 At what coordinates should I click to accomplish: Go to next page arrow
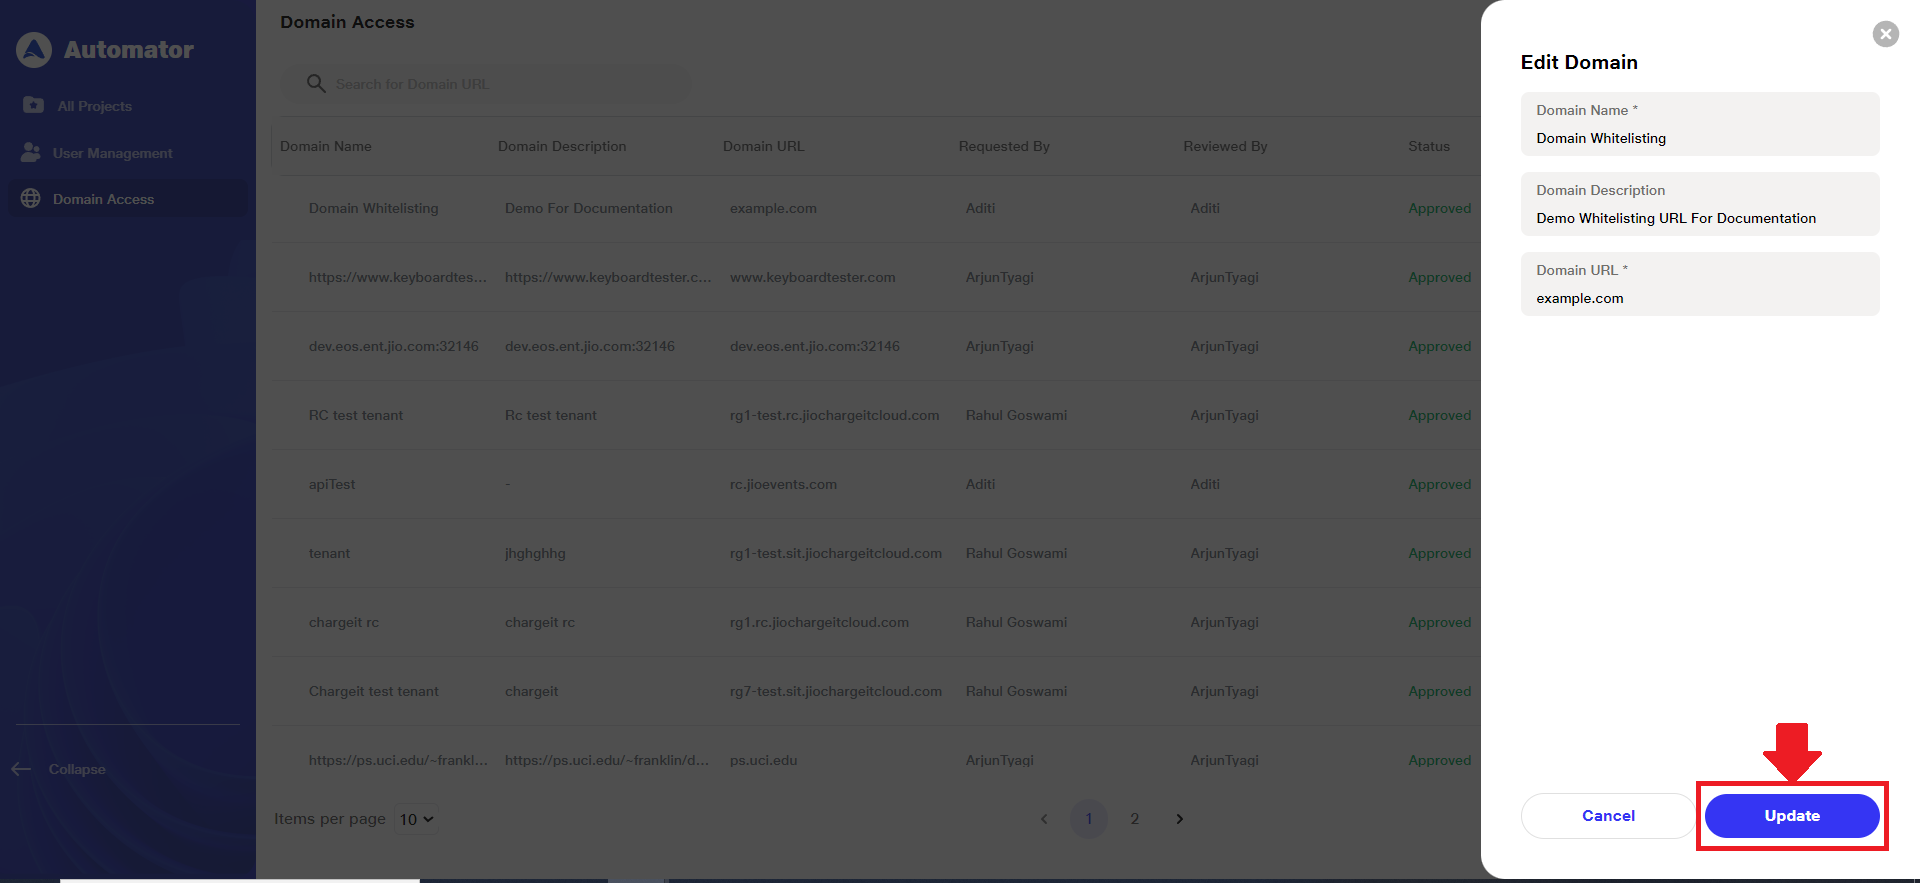tap(1180, 819)
